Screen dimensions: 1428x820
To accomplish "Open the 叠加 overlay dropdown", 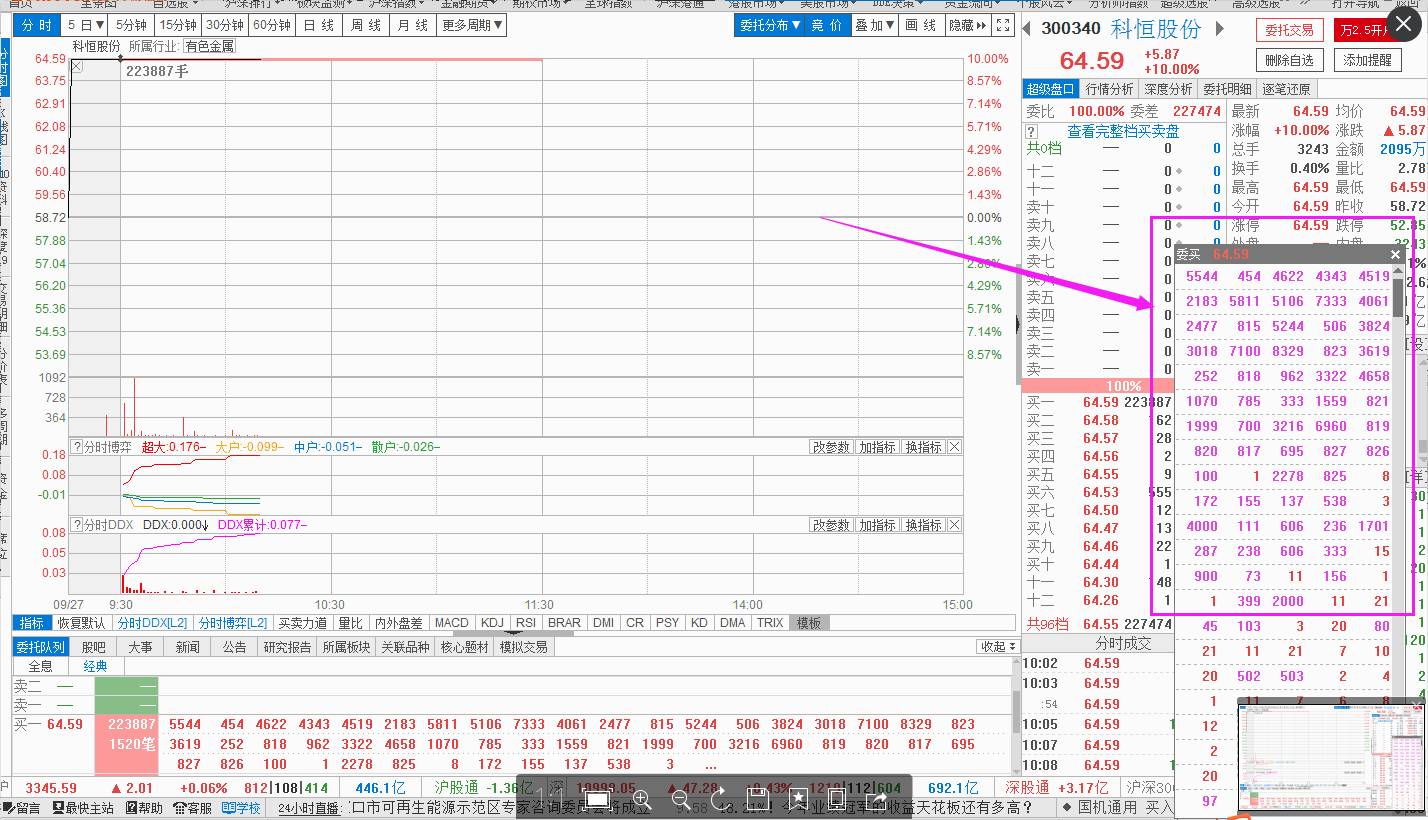I will 875,25.
